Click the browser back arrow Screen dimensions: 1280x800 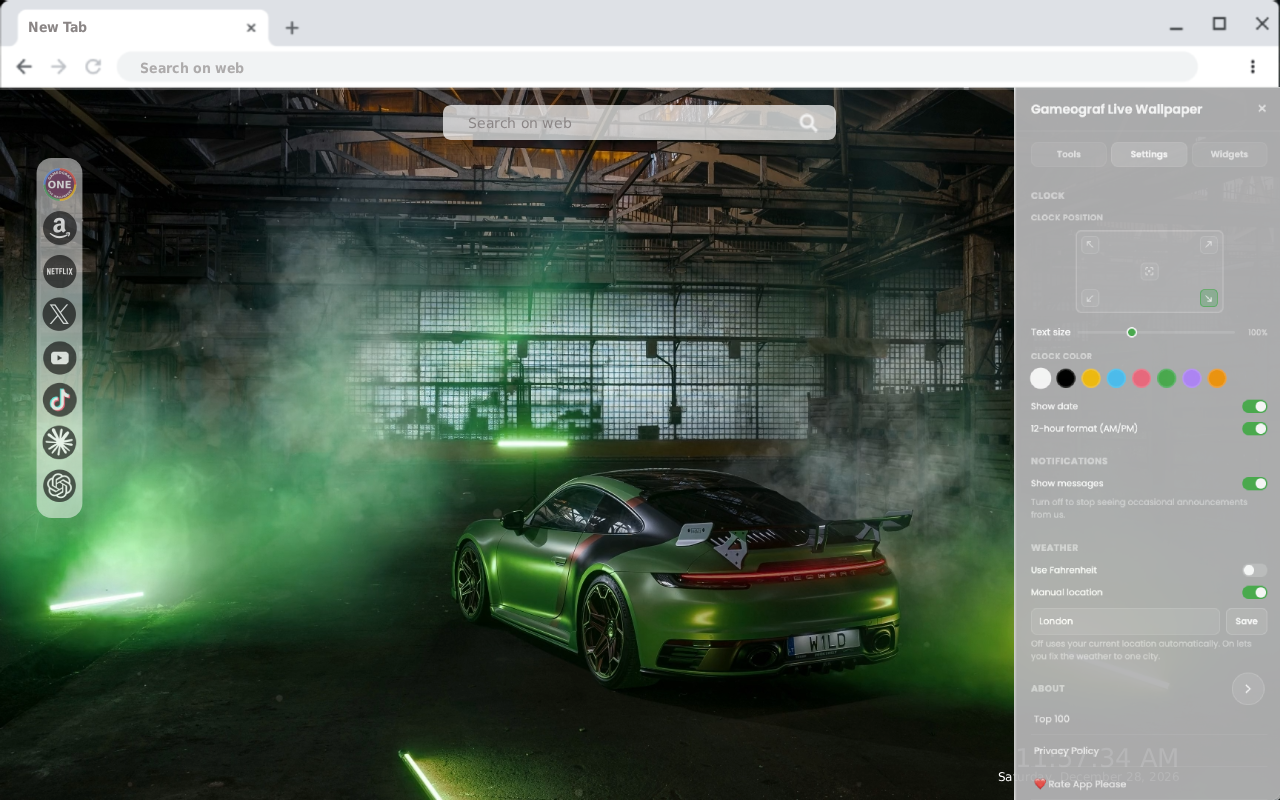tap(24, 67)
